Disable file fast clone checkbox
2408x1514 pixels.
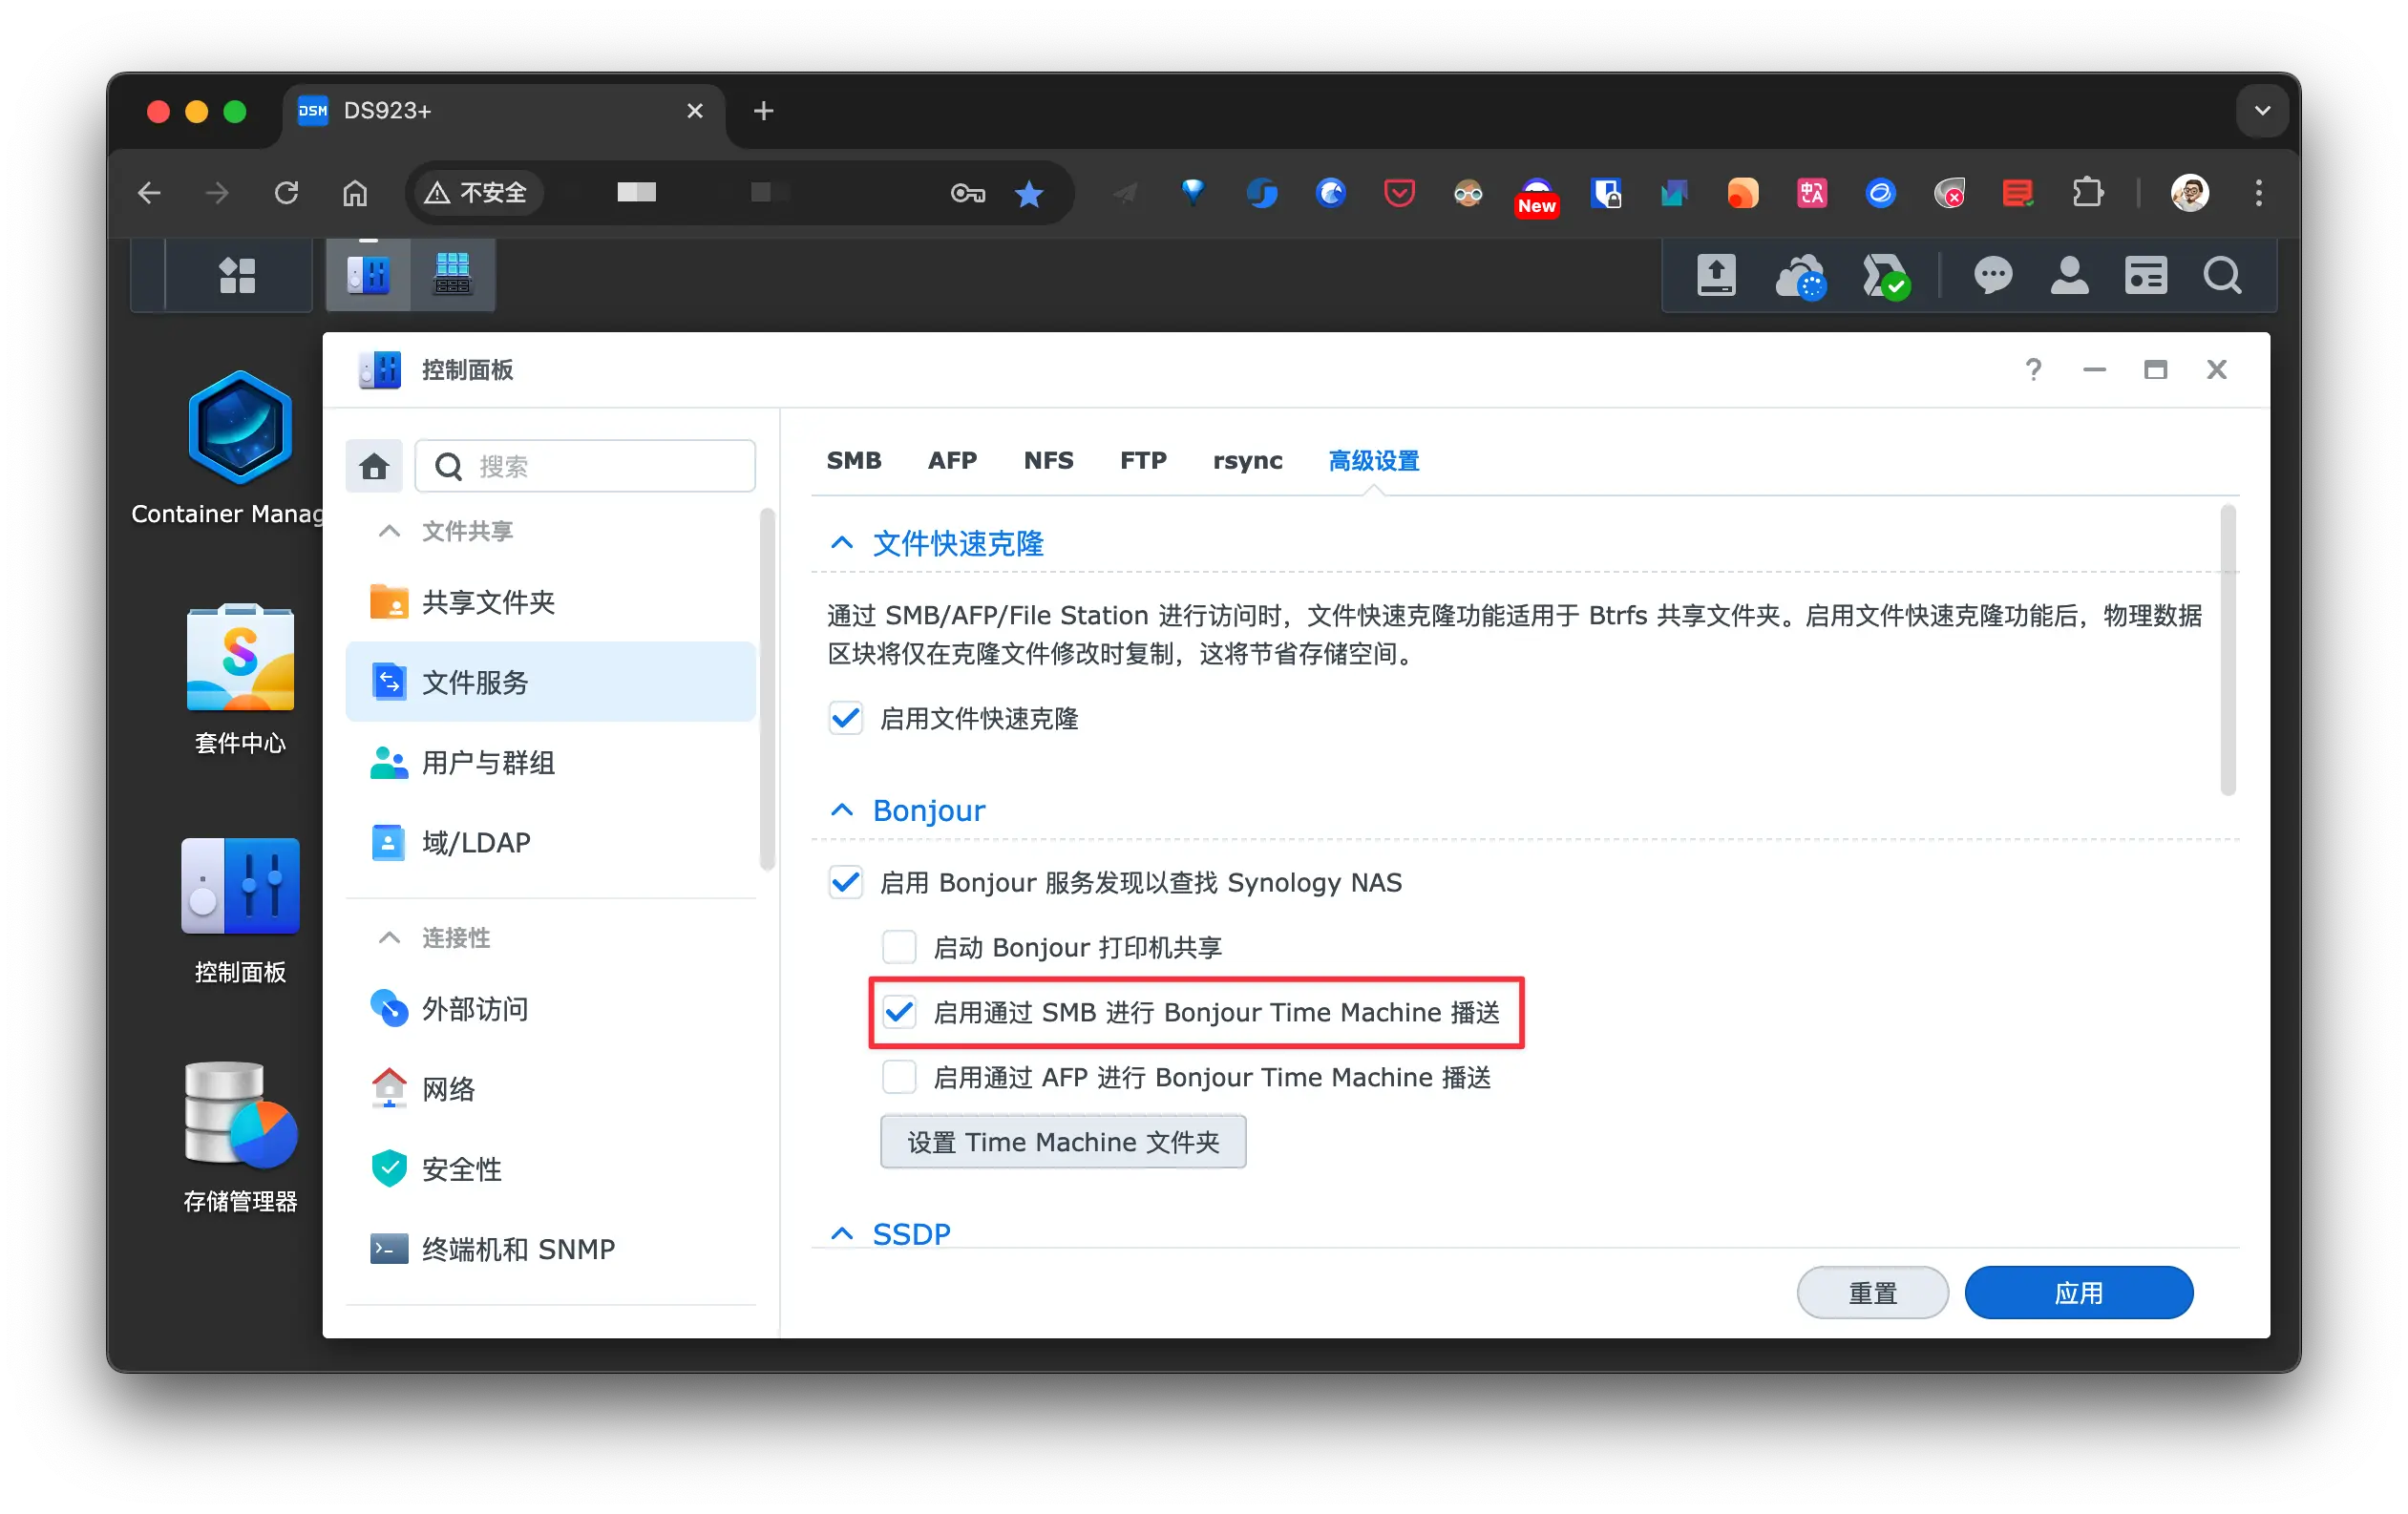(846, 718)
